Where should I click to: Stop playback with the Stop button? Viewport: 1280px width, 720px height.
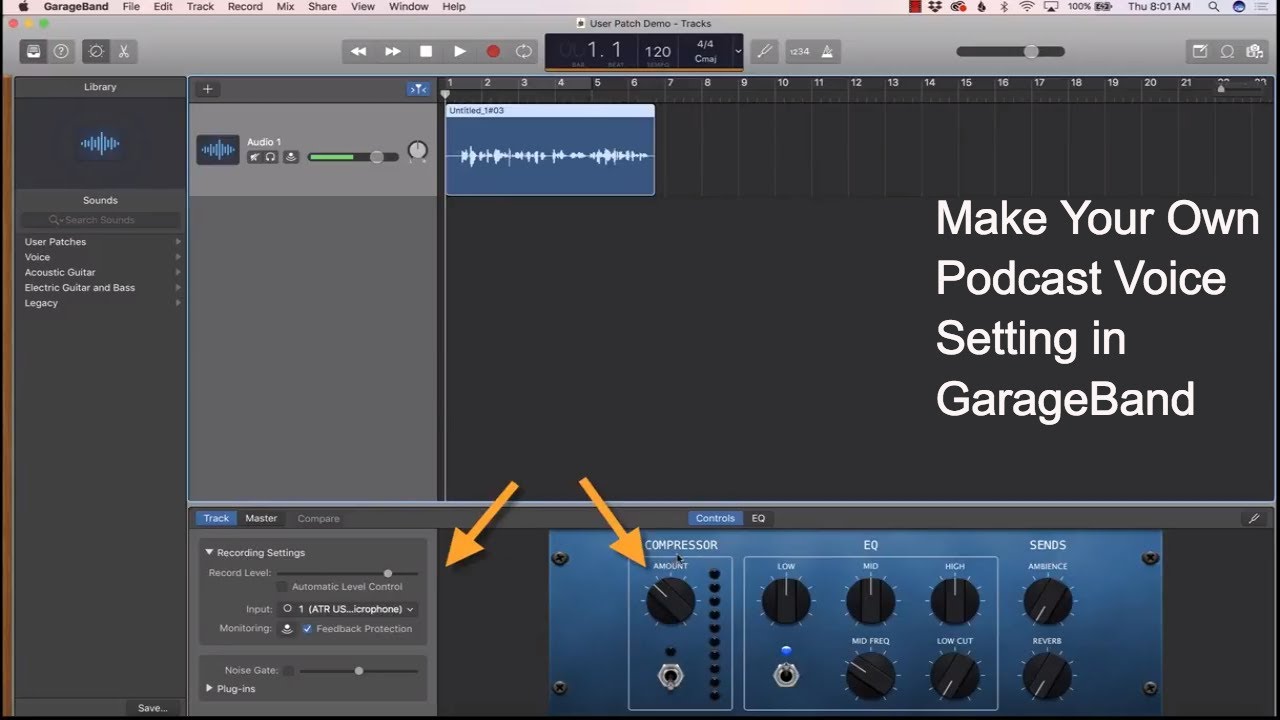click(426, 51)
